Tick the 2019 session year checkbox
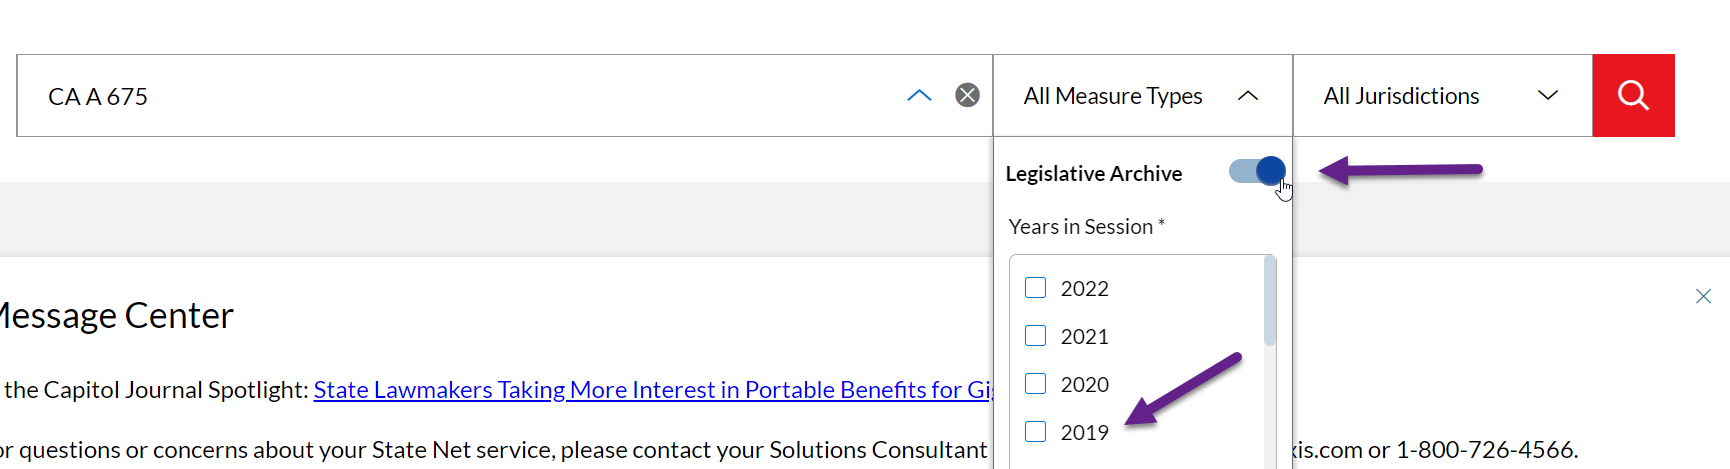This screenshot has width=1730, height=469. click(x=1036, y=432)
